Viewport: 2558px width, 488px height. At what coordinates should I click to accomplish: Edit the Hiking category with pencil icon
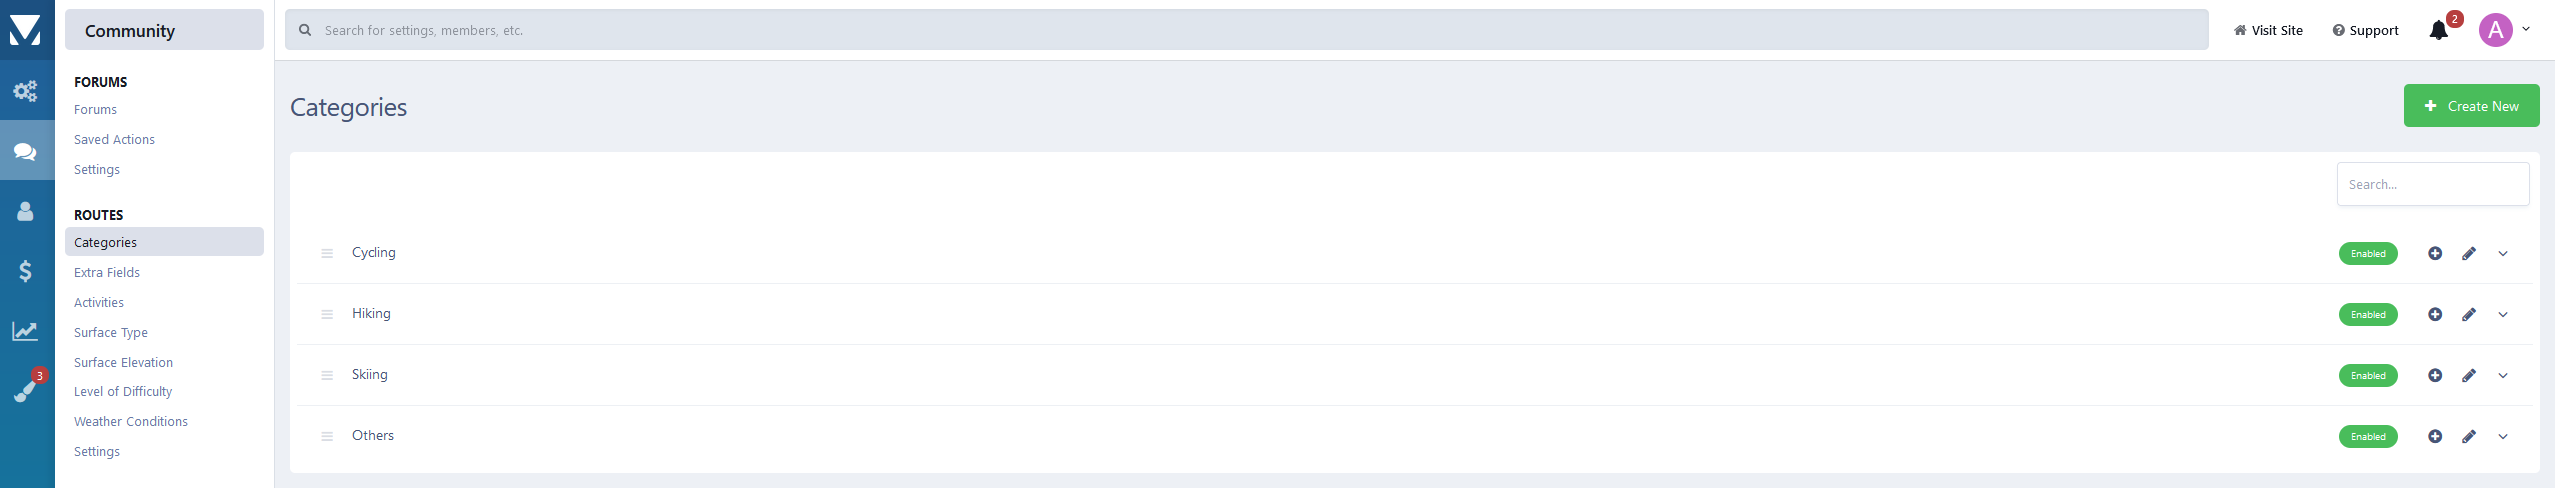[x=2469, y=315]
